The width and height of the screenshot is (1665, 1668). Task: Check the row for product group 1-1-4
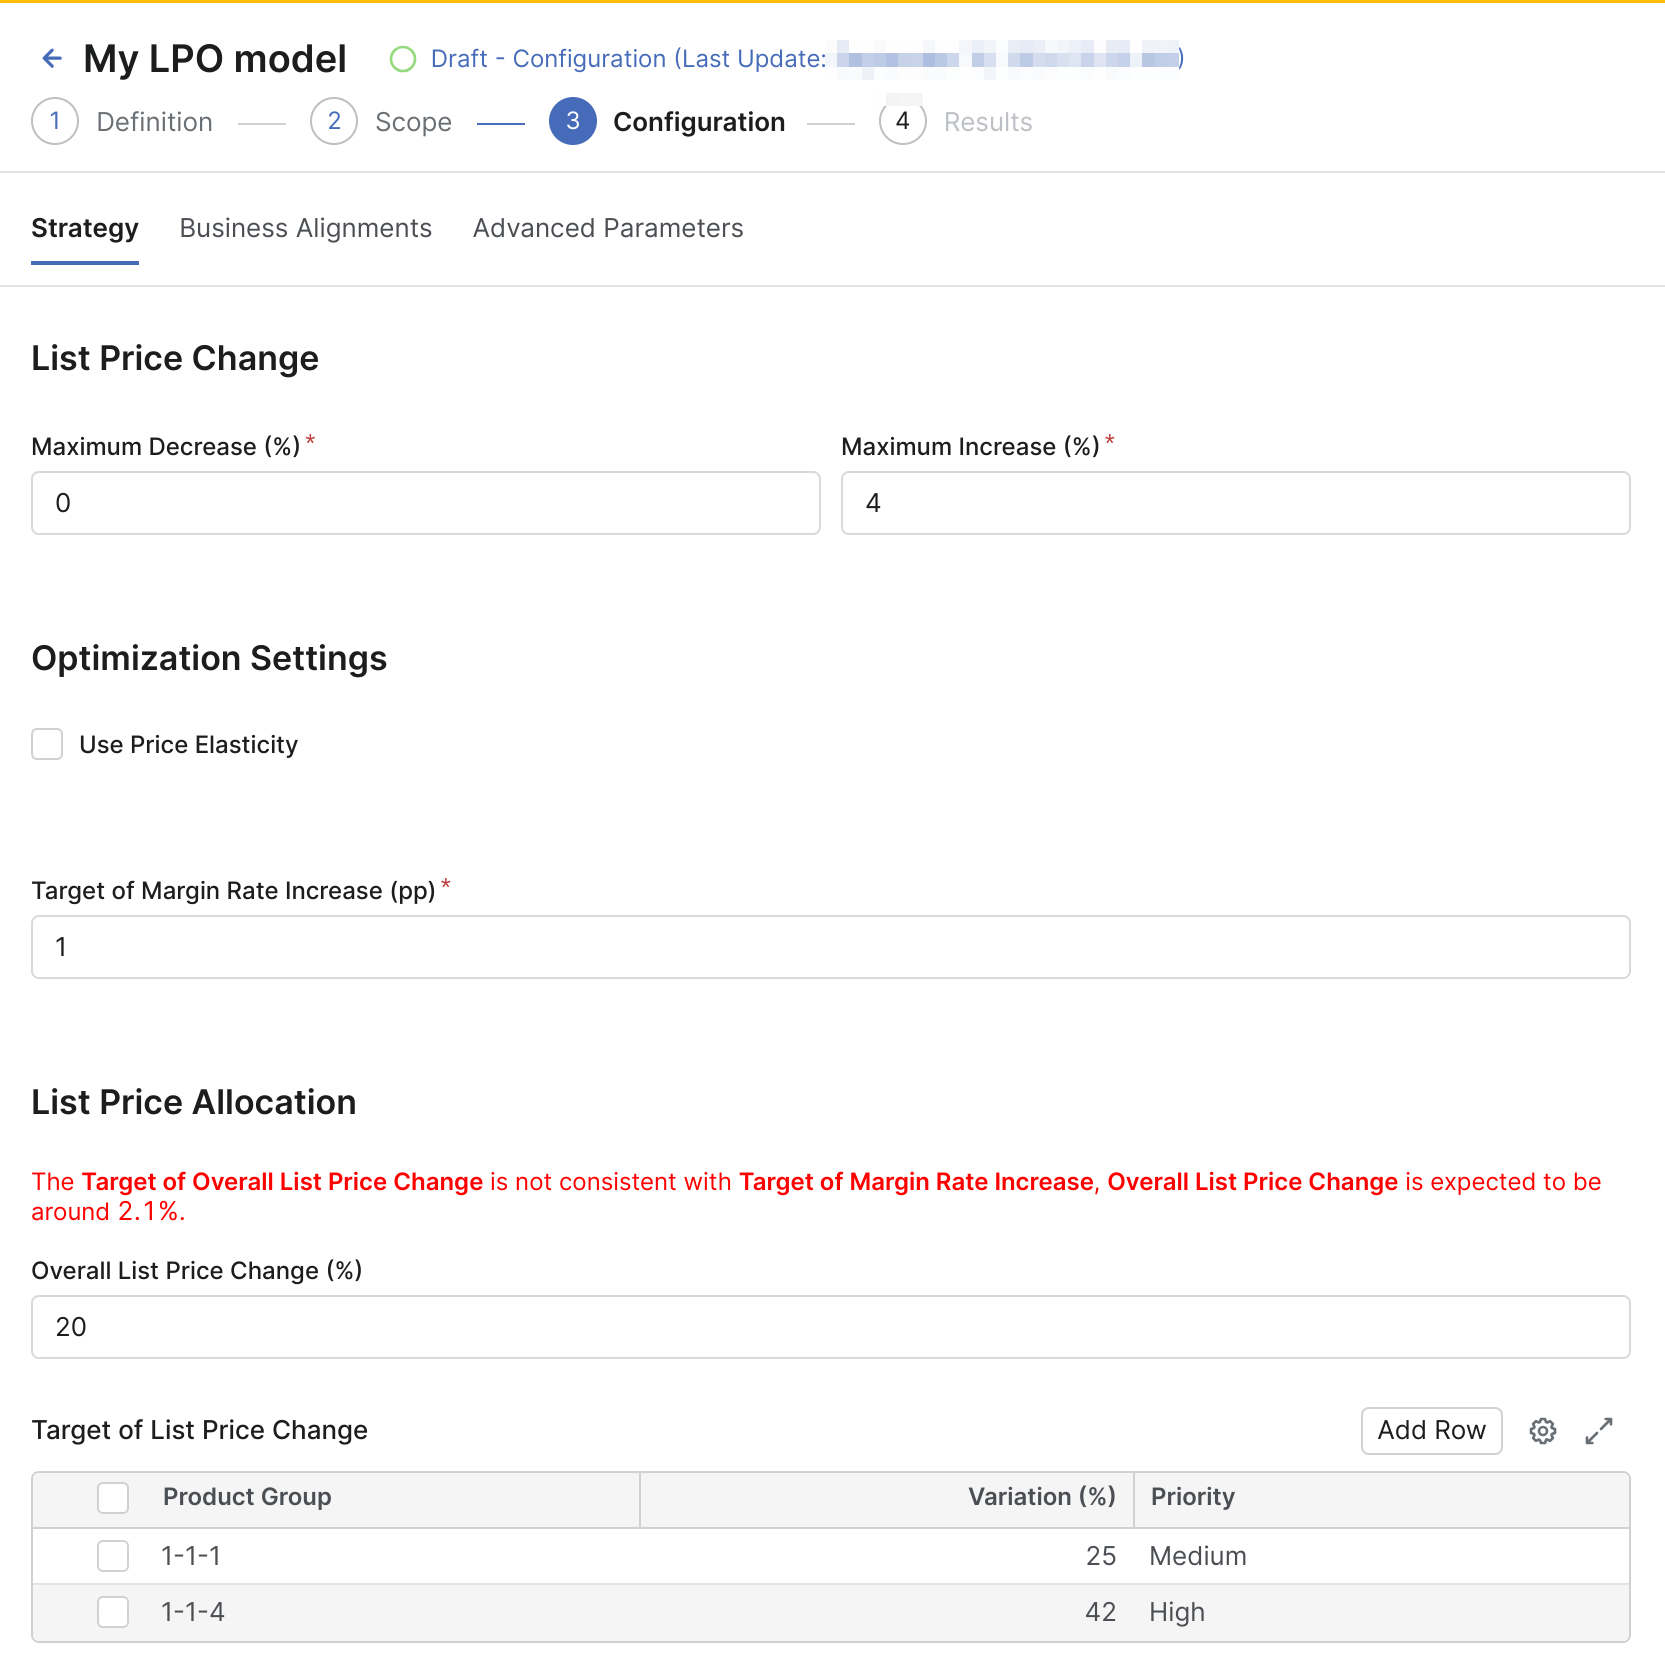(x=113, y=1612)
